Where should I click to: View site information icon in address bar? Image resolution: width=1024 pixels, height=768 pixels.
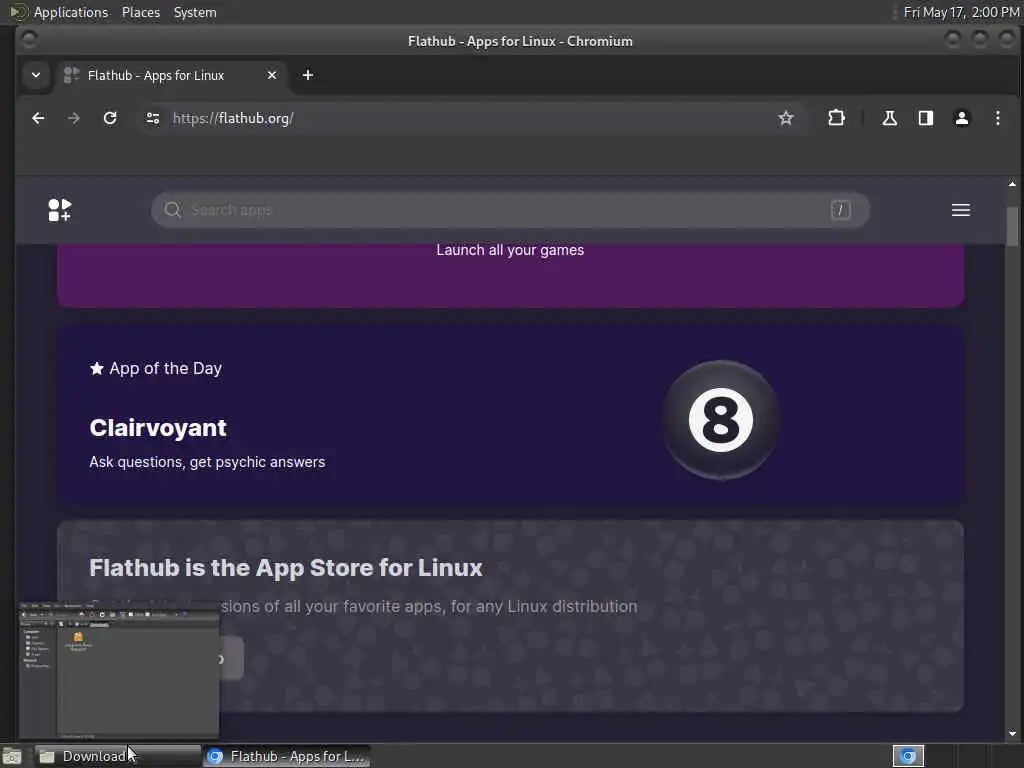coord(153,118)
